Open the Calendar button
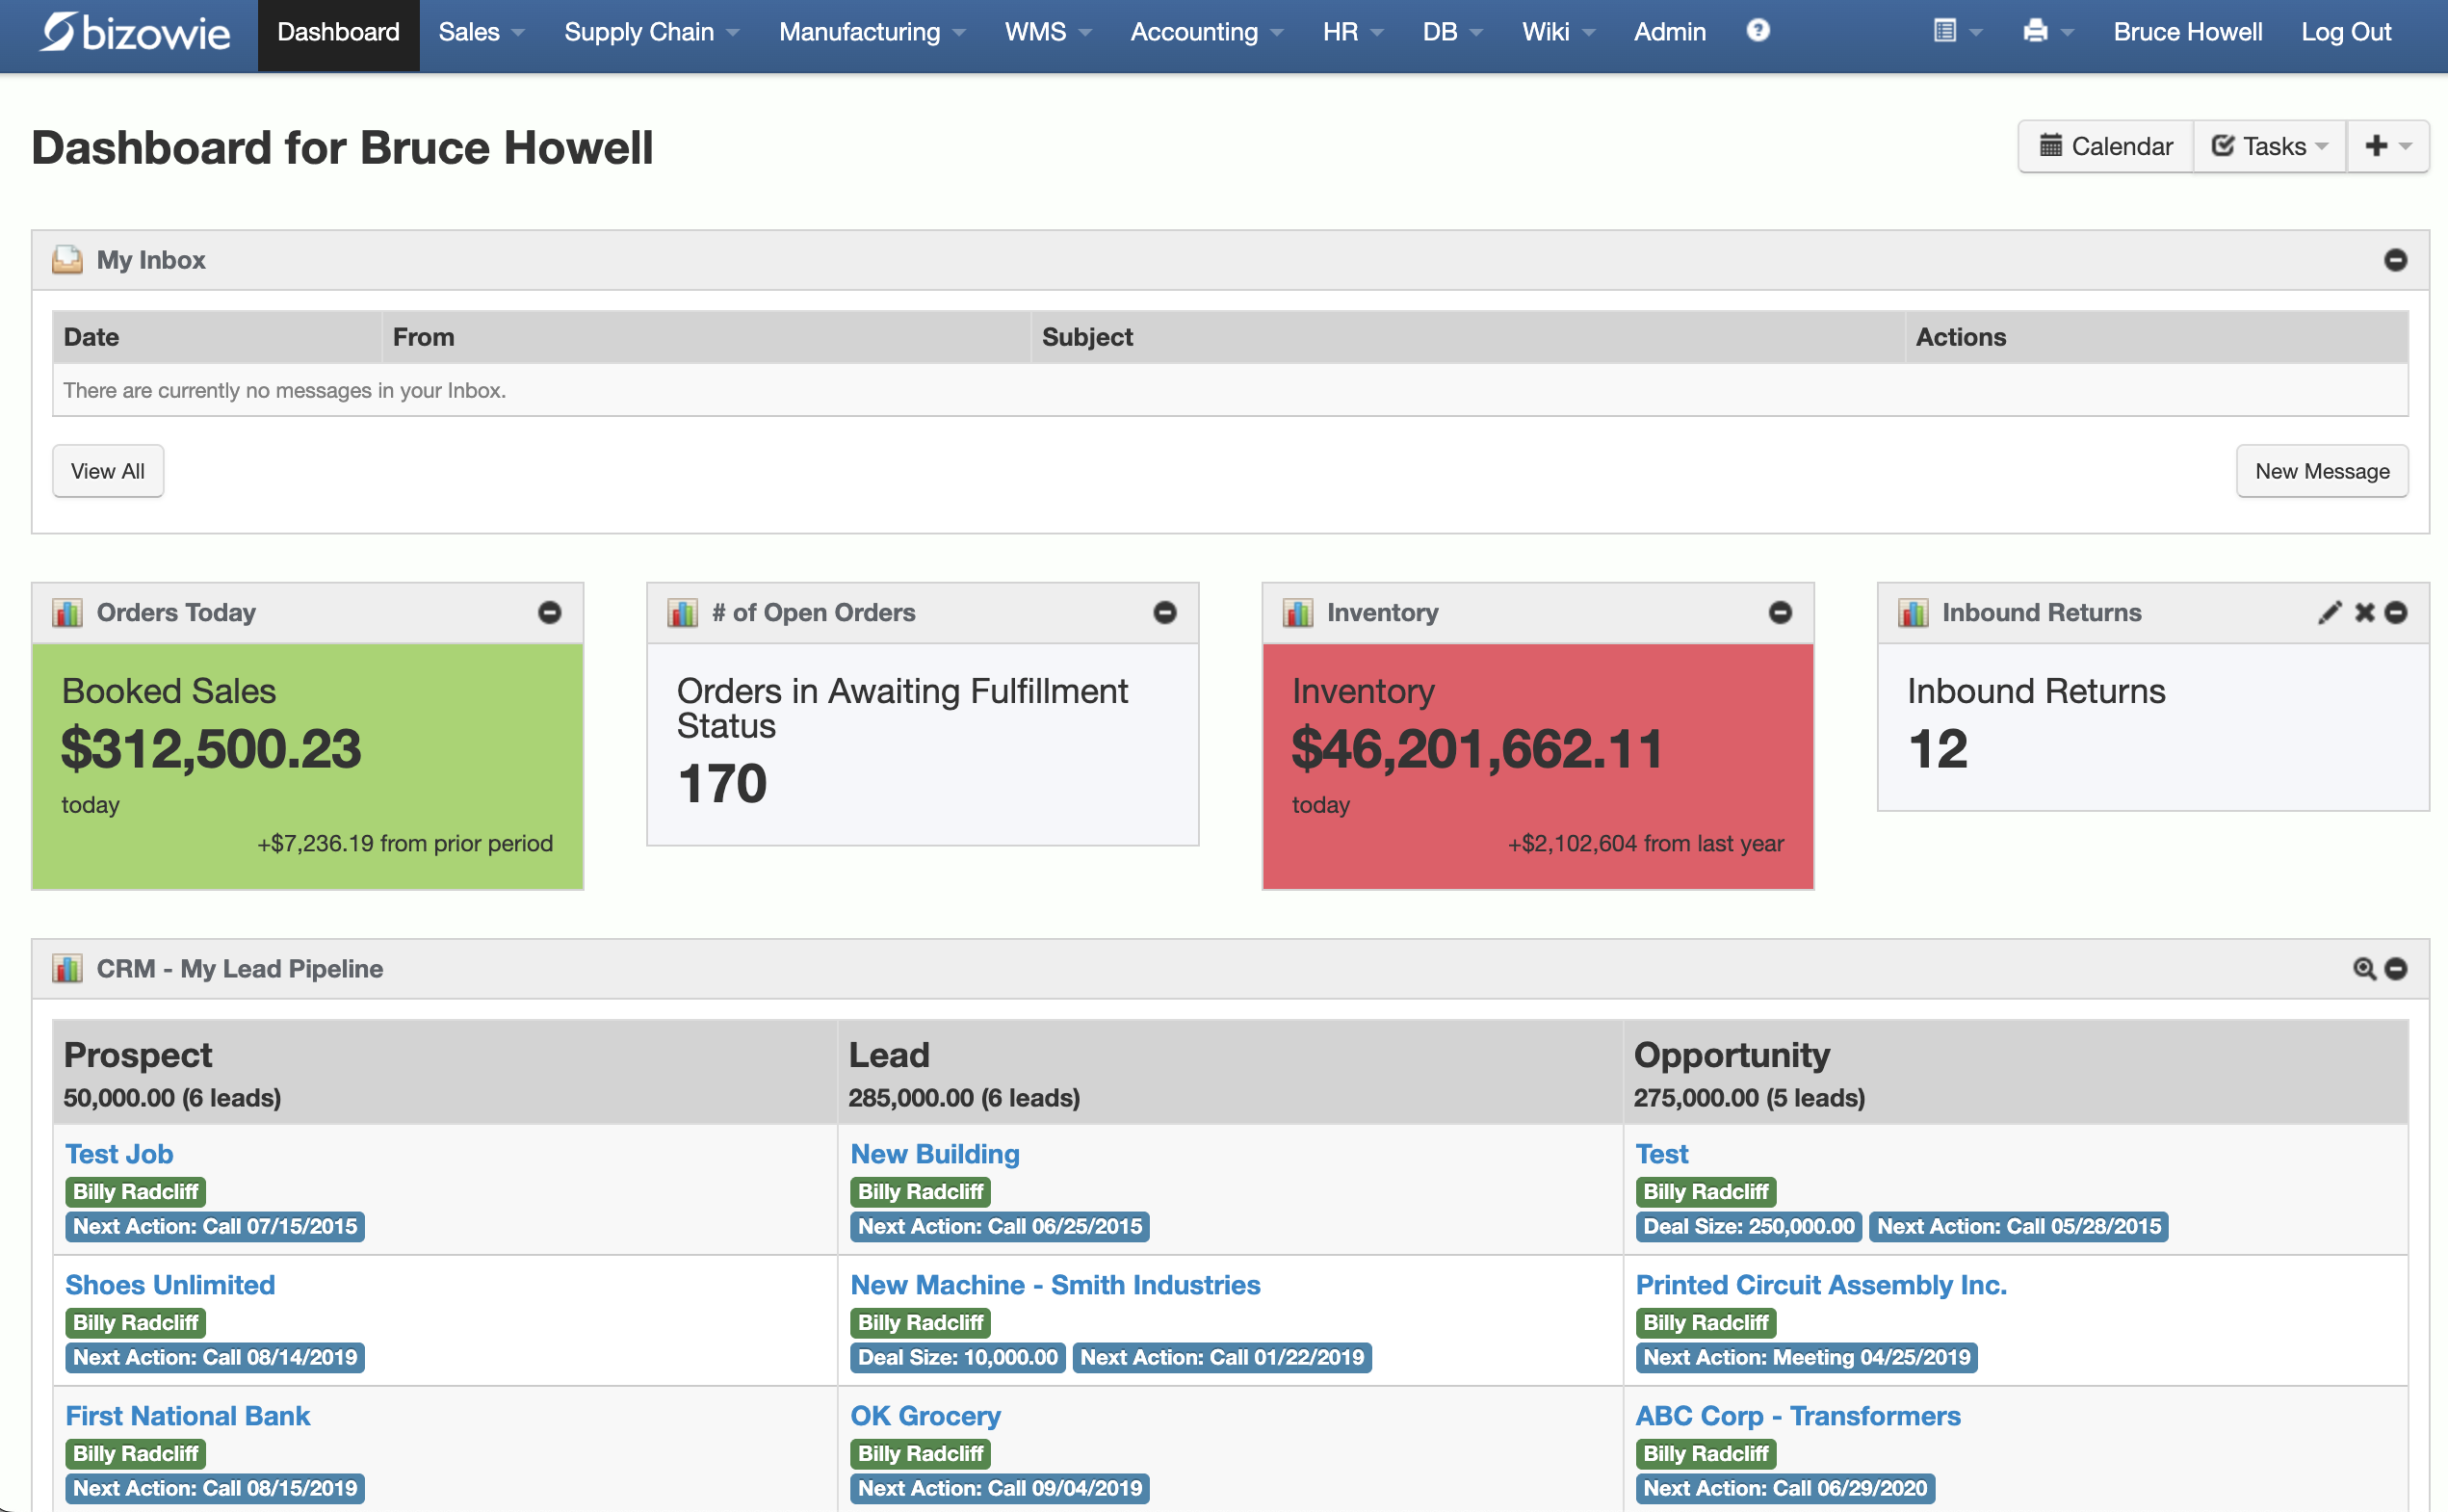 pos(2106,146)
